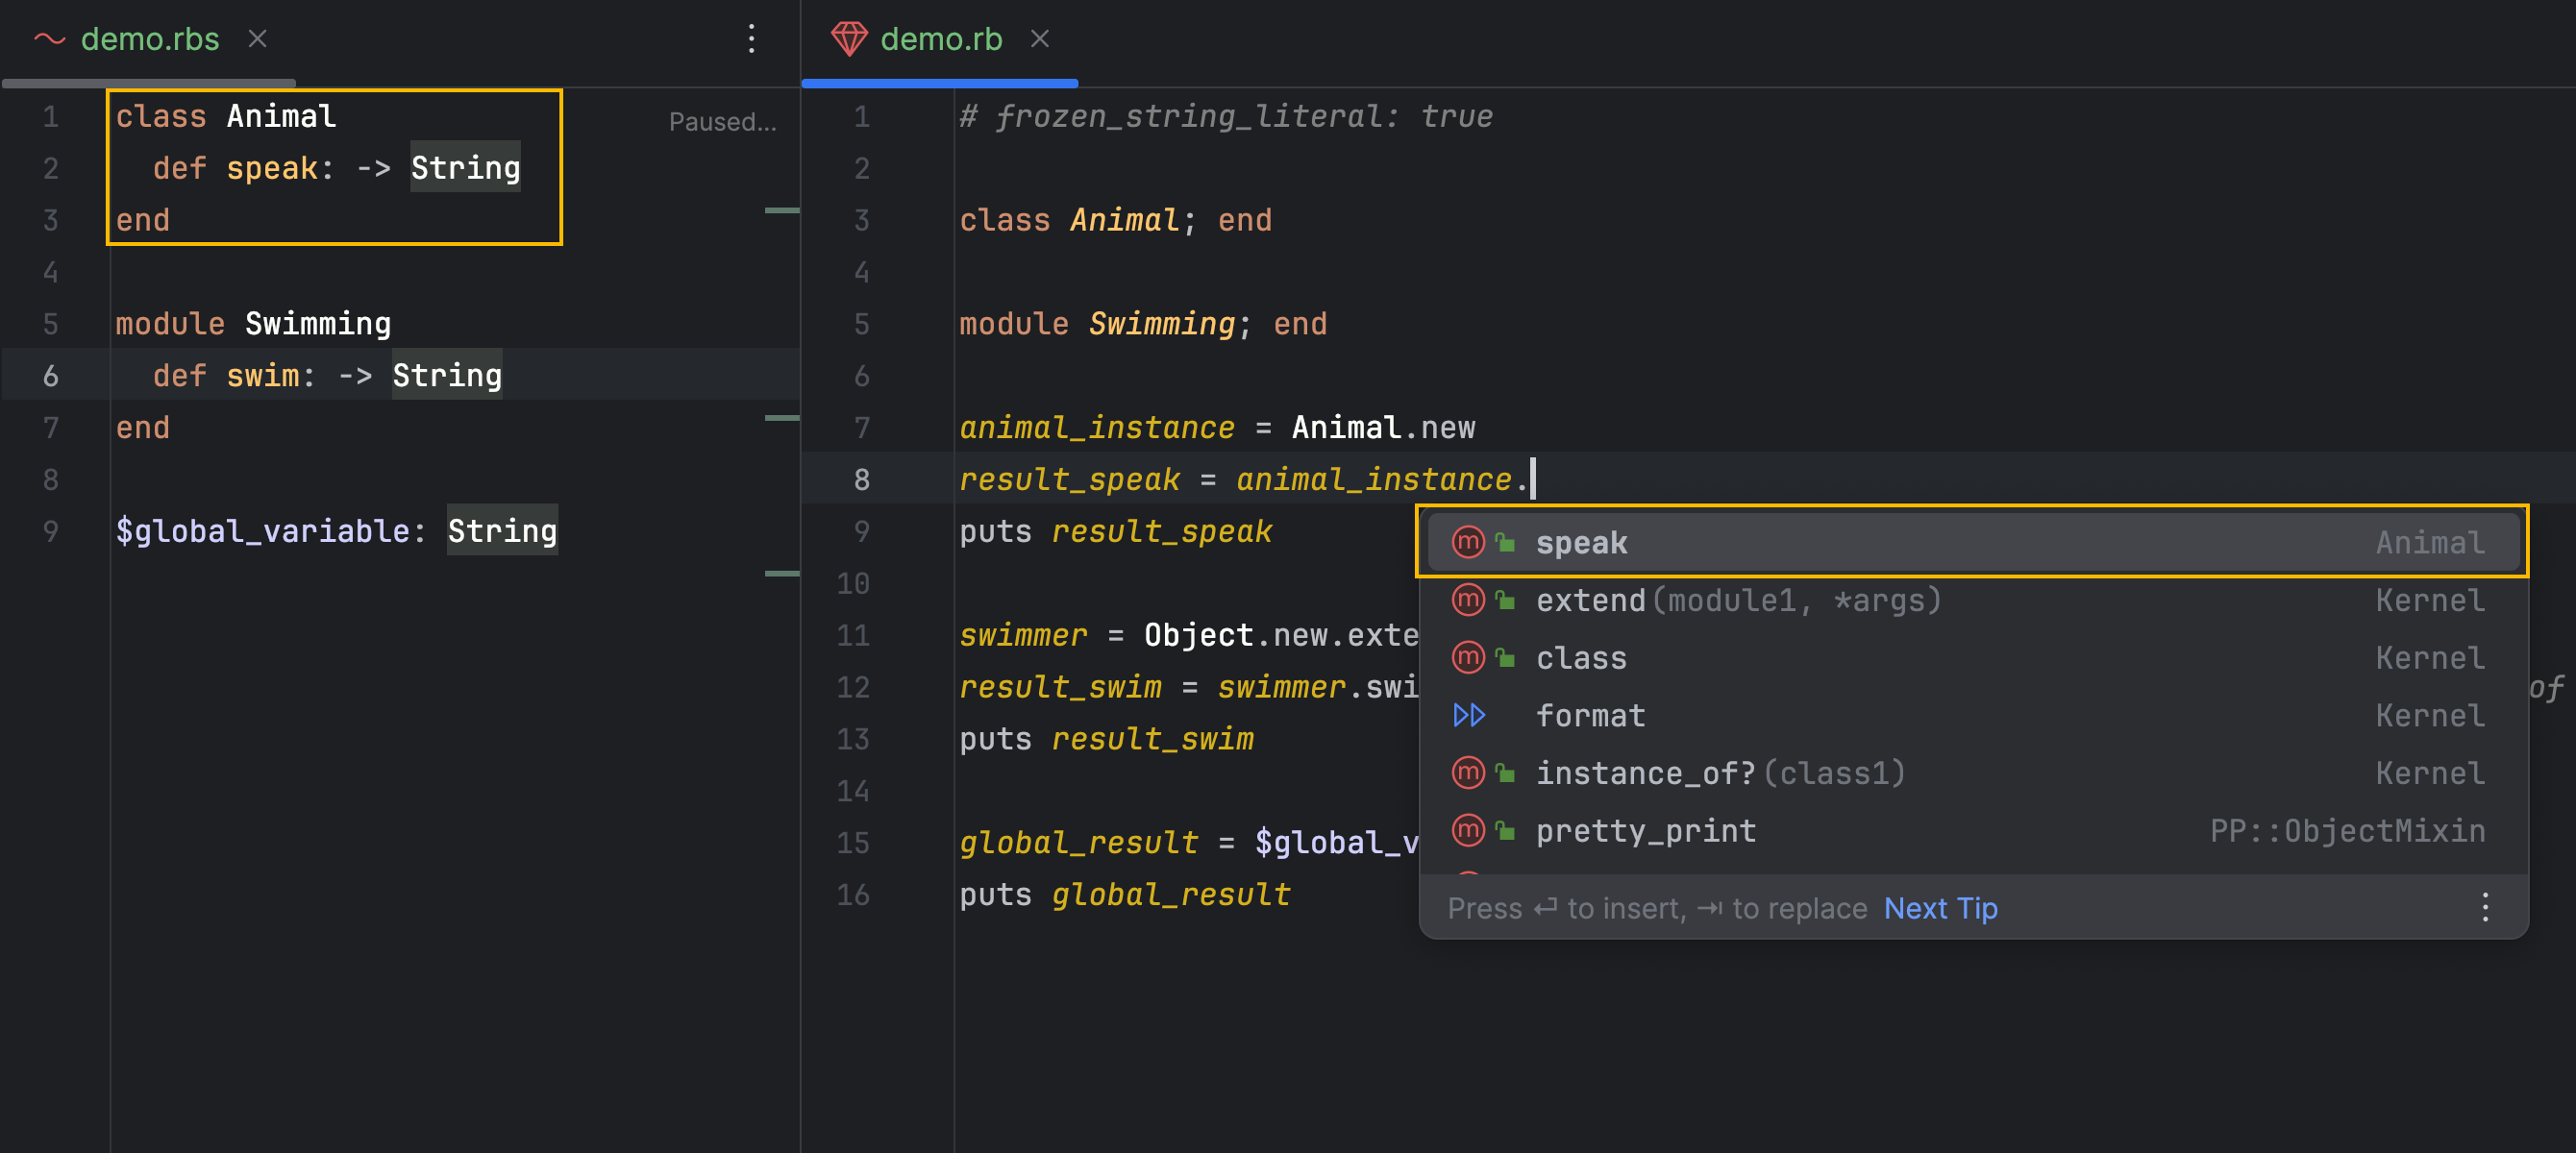Click the Paused... analysis status label

tap(721, 122)
